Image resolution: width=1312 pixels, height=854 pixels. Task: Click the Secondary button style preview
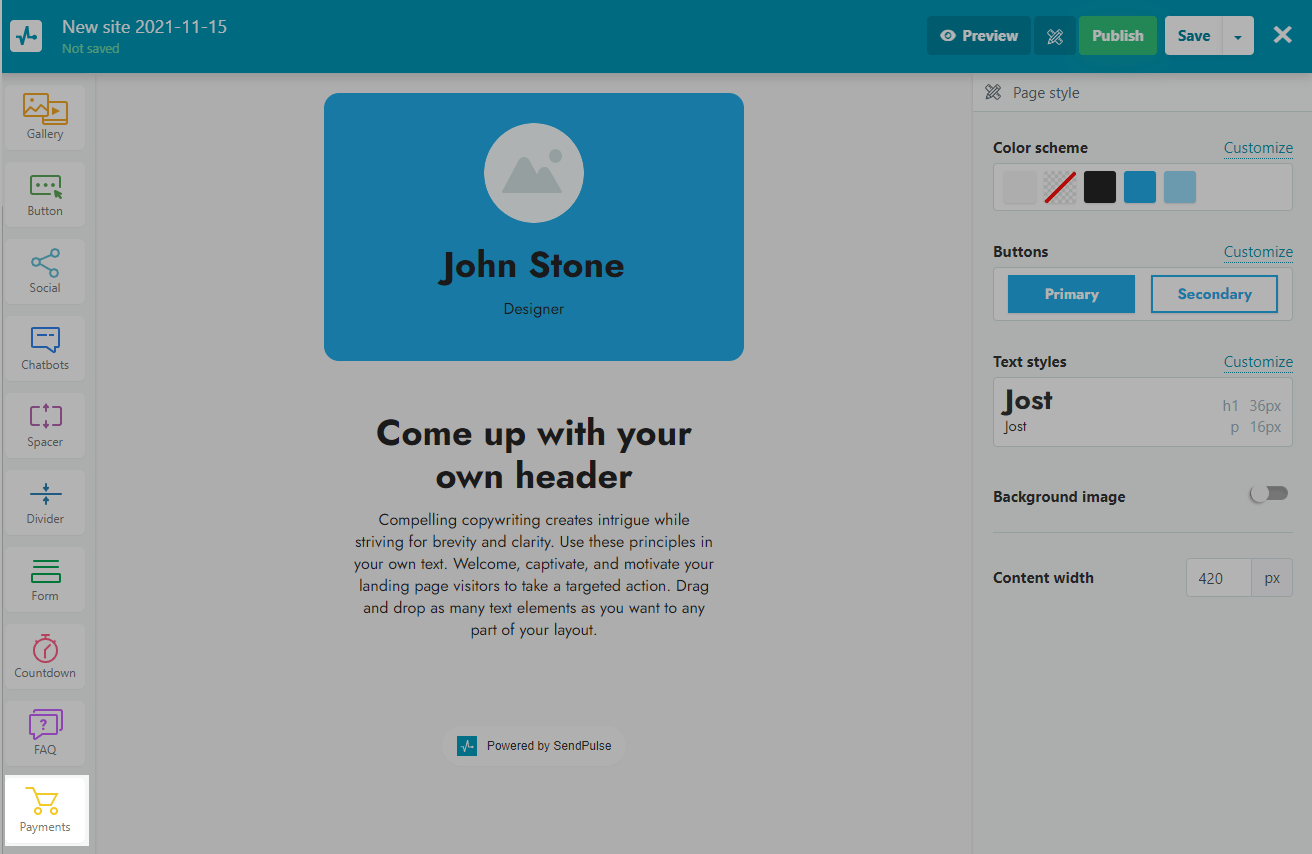click(x=1215, y=294)
